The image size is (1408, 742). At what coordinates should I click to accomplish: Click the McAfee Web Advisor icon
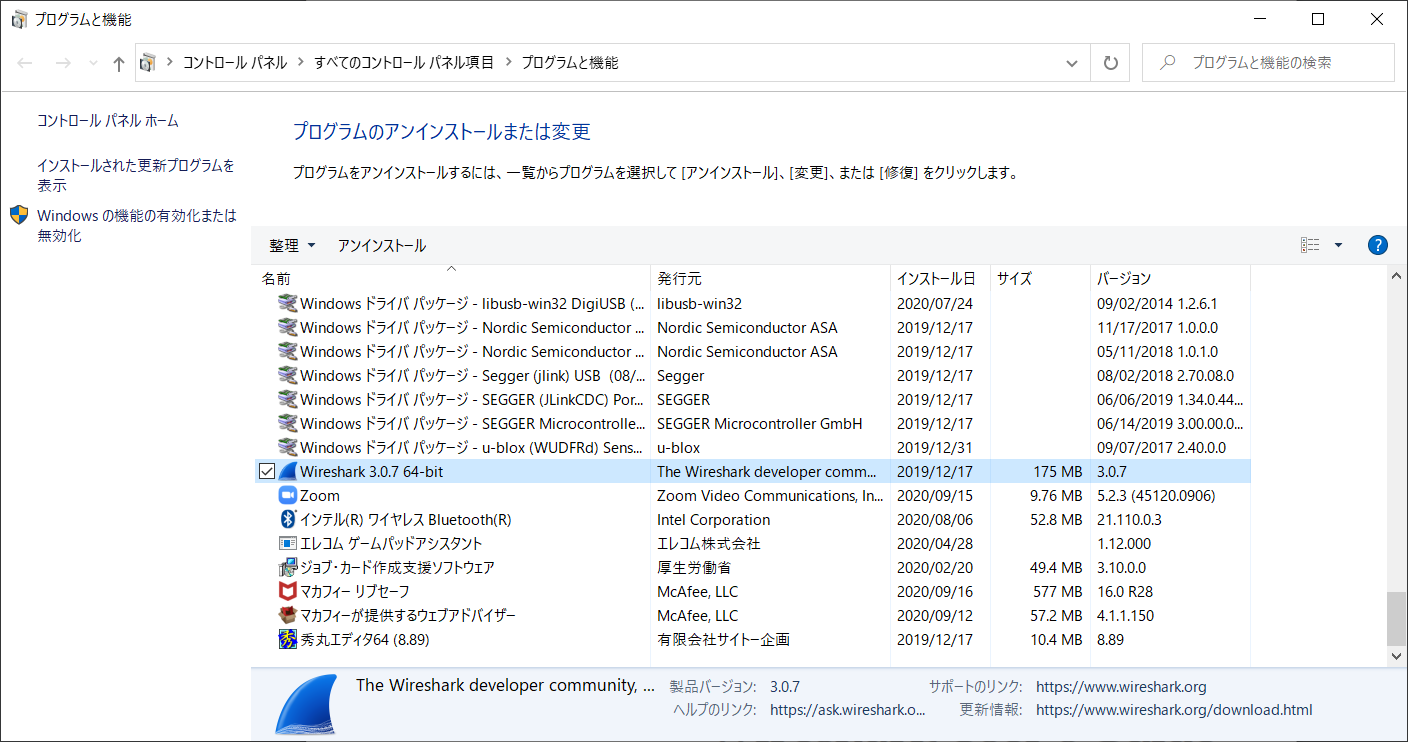click(288, 616)
